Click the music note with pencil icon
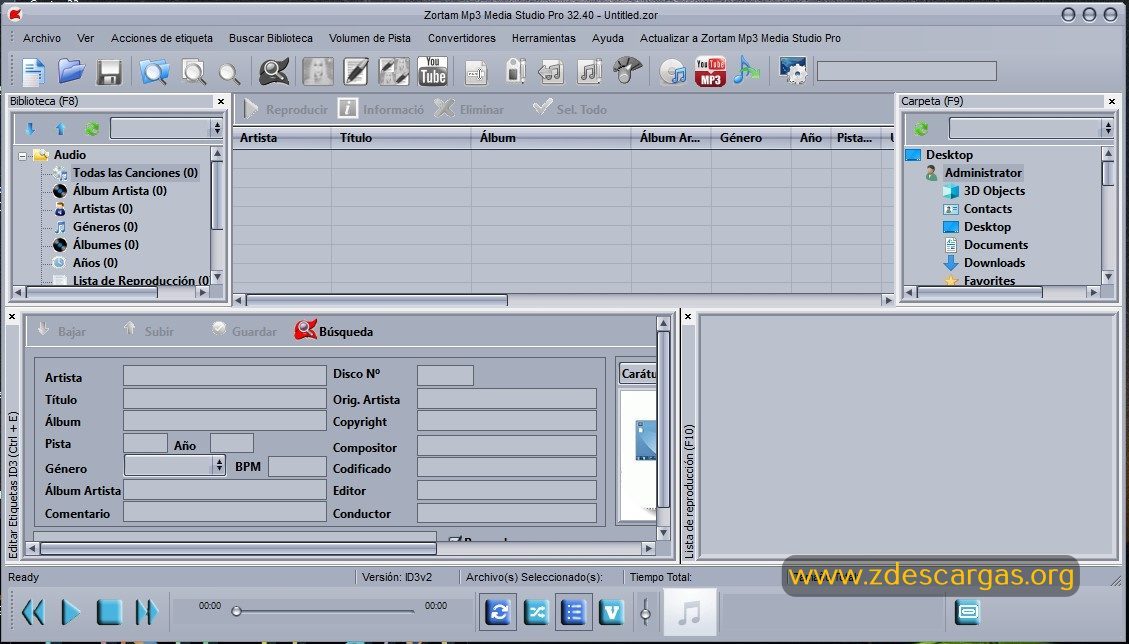 pyautogui.click(x=589, y=72)
